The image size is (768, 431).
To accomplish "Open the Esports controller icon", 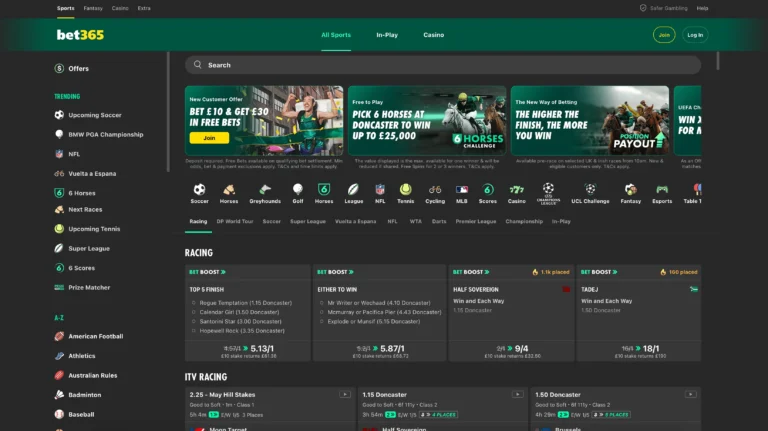I will 662,193.
